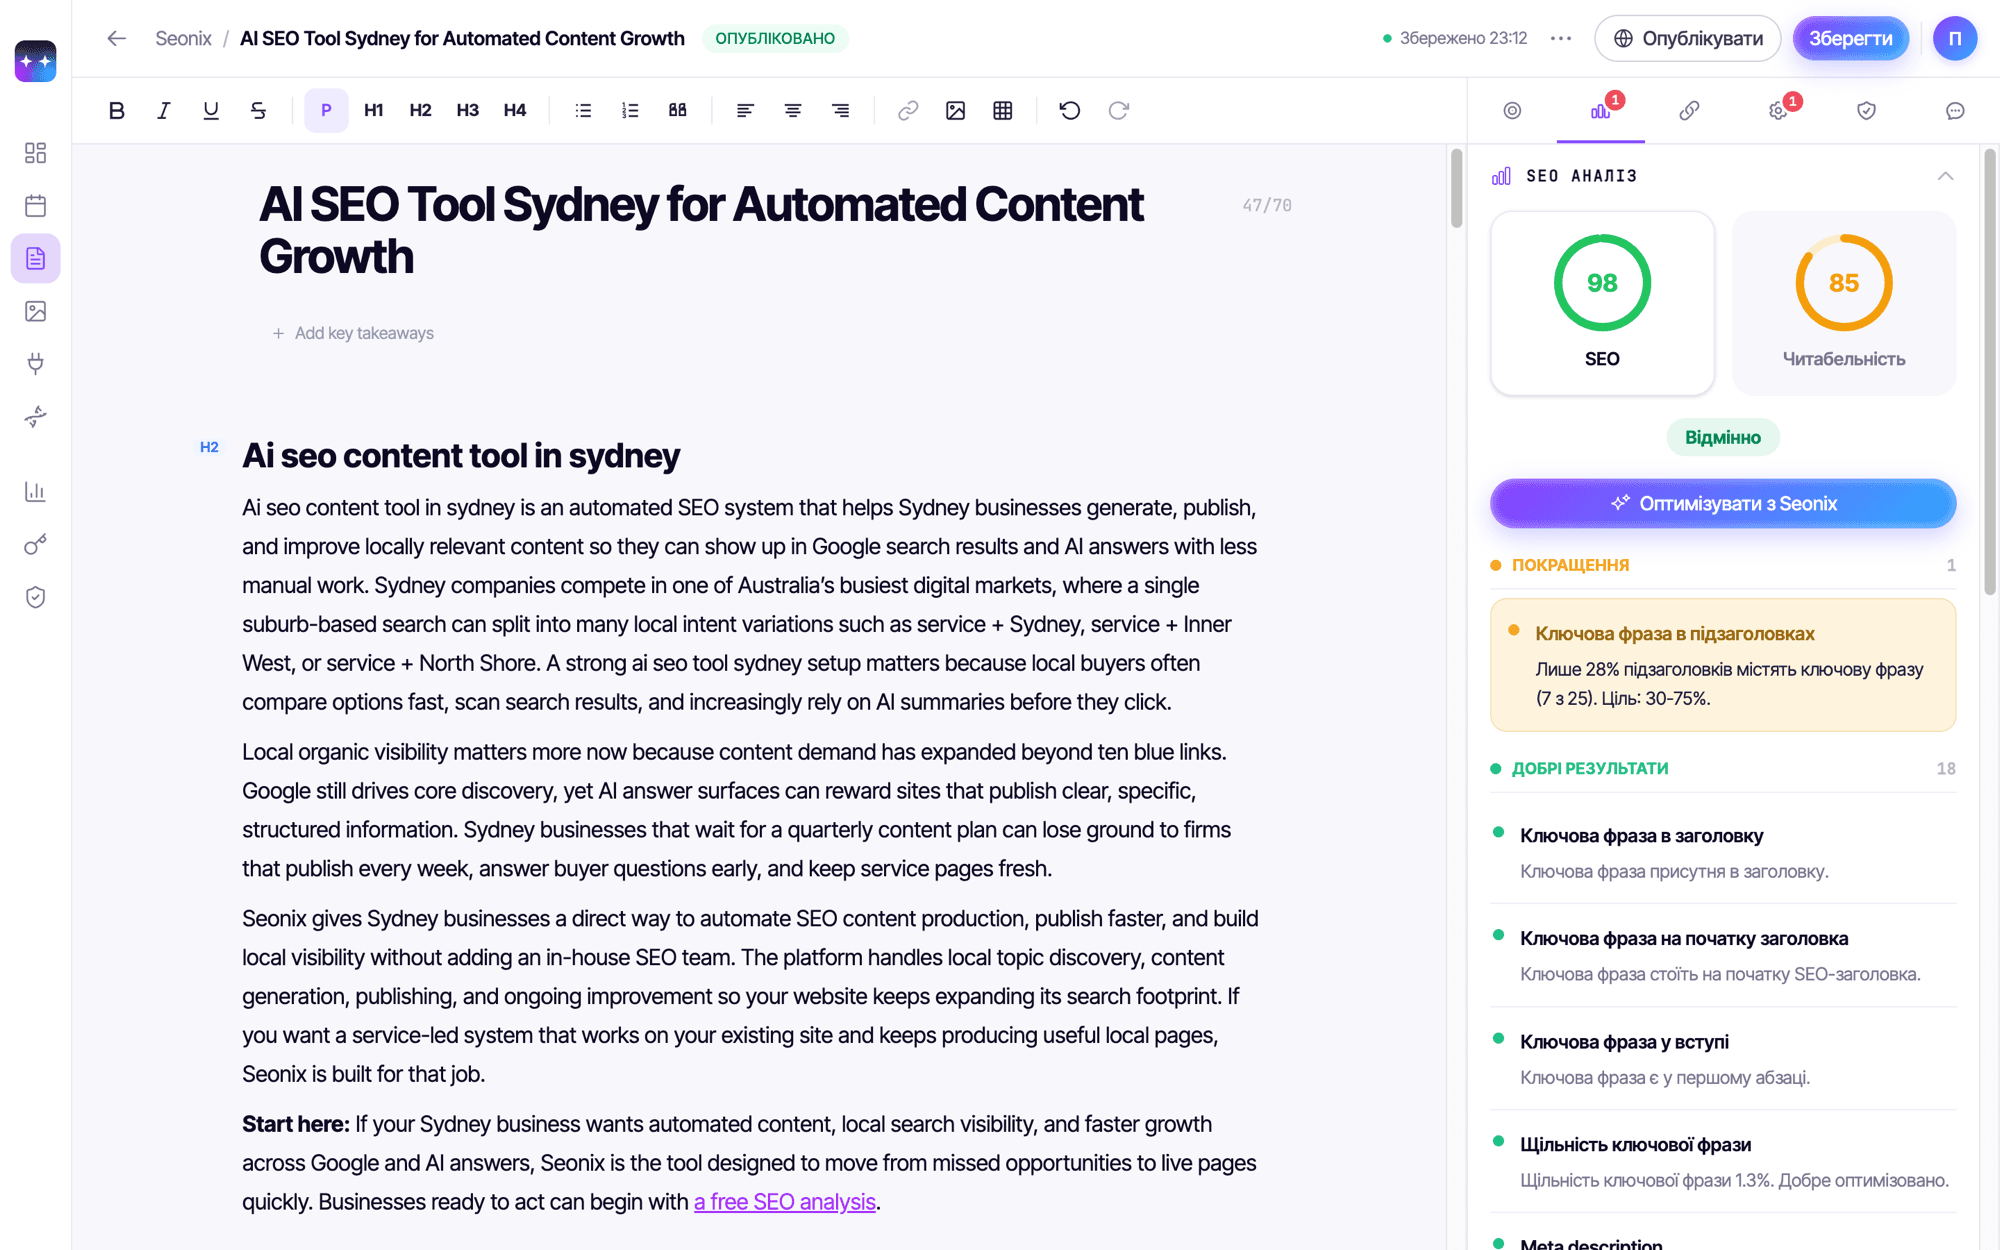Open the Seonix breadcrumb link
The width and height of the screenshot is (2000, 1250).
pyautogui.click(x=183, y=38)
